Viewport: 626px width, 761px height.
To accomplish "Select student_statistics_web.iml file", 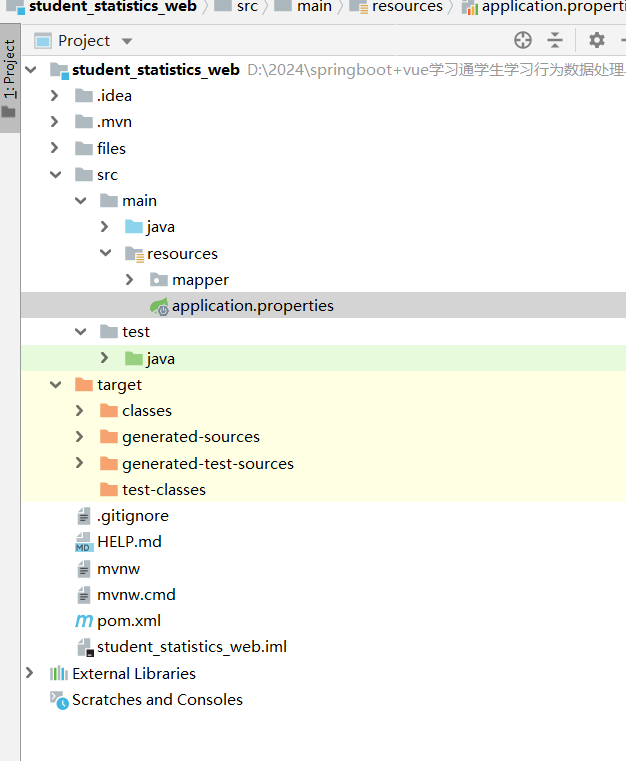I will tap(191, 647).
